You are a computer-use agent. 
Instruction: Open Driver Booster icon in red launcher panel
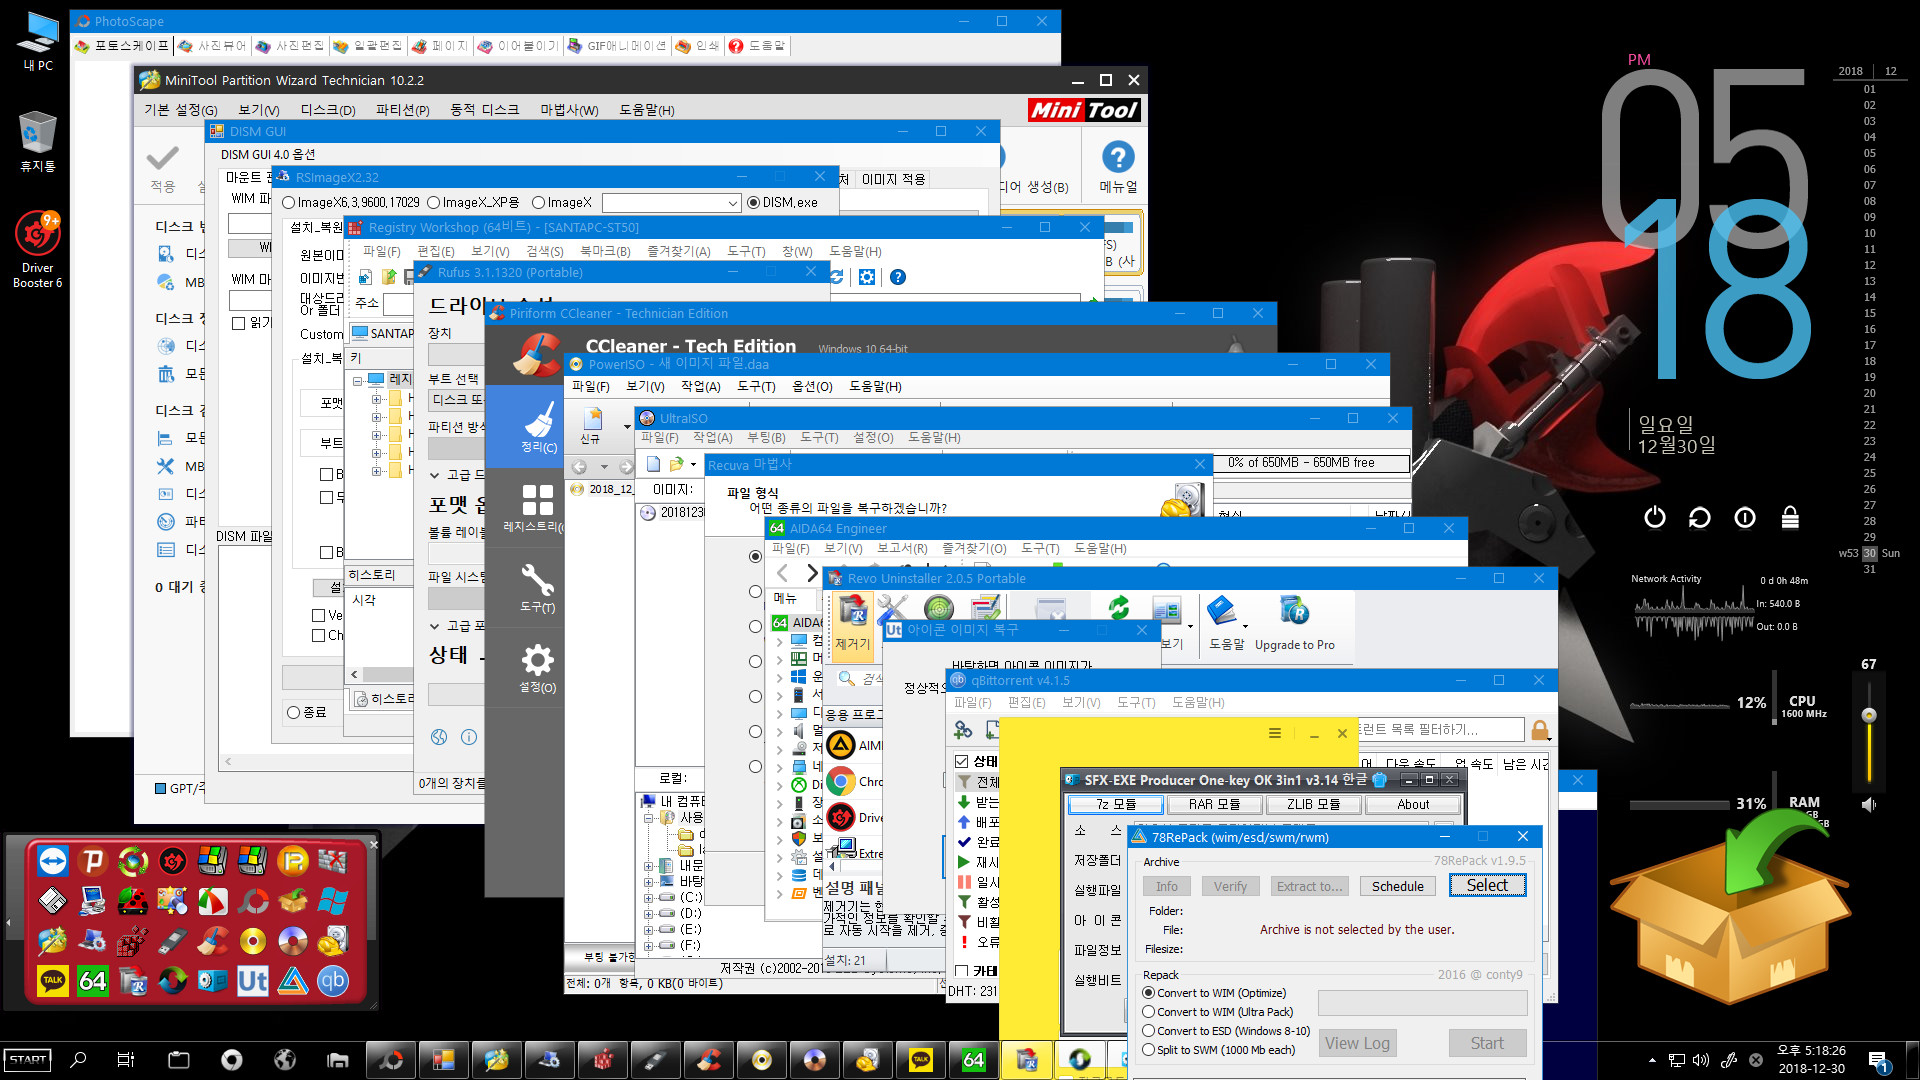tap(173, 861)
